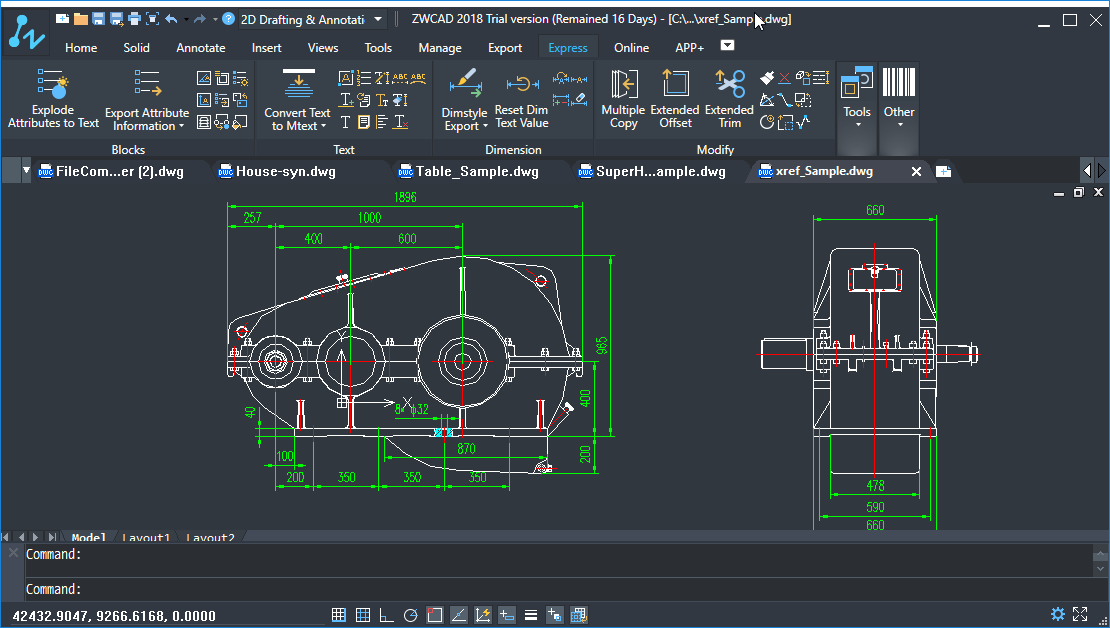
Task: Toggle lineweight display in status bar
Action: [x=531, y=615]
